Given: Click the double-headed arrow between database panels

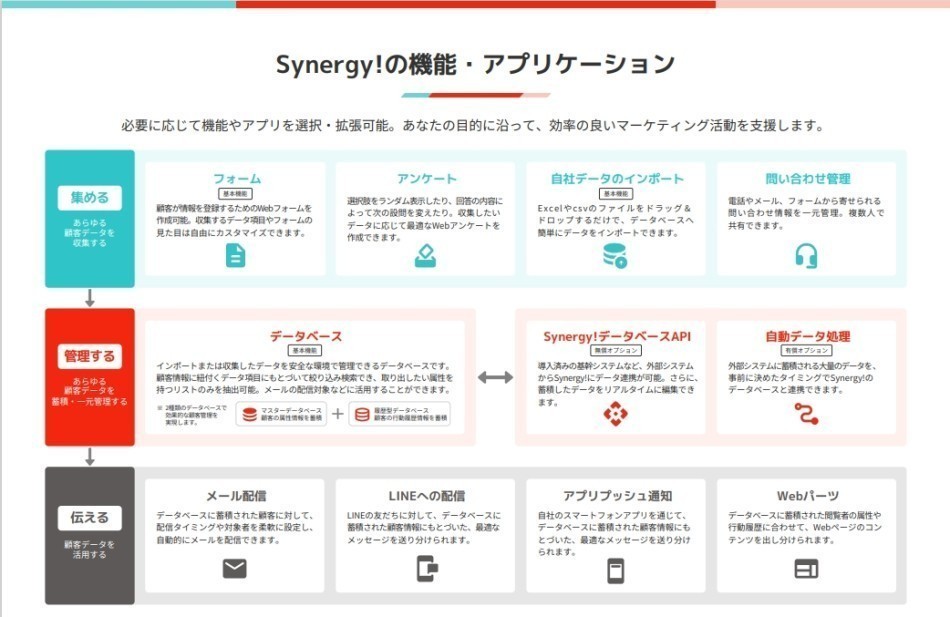Looking at the screenshot, I should tap(495, 377).
